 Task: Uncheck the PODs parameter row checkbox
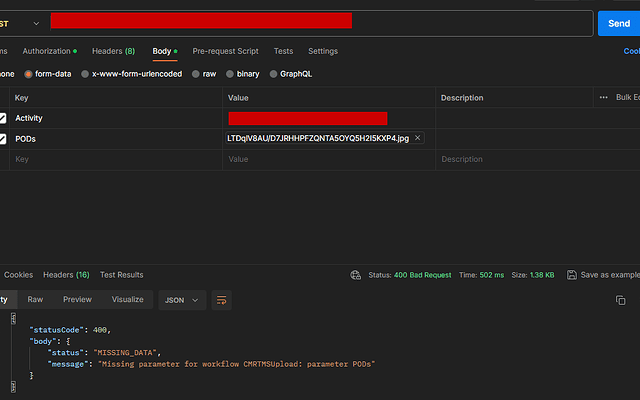point(3,139)
